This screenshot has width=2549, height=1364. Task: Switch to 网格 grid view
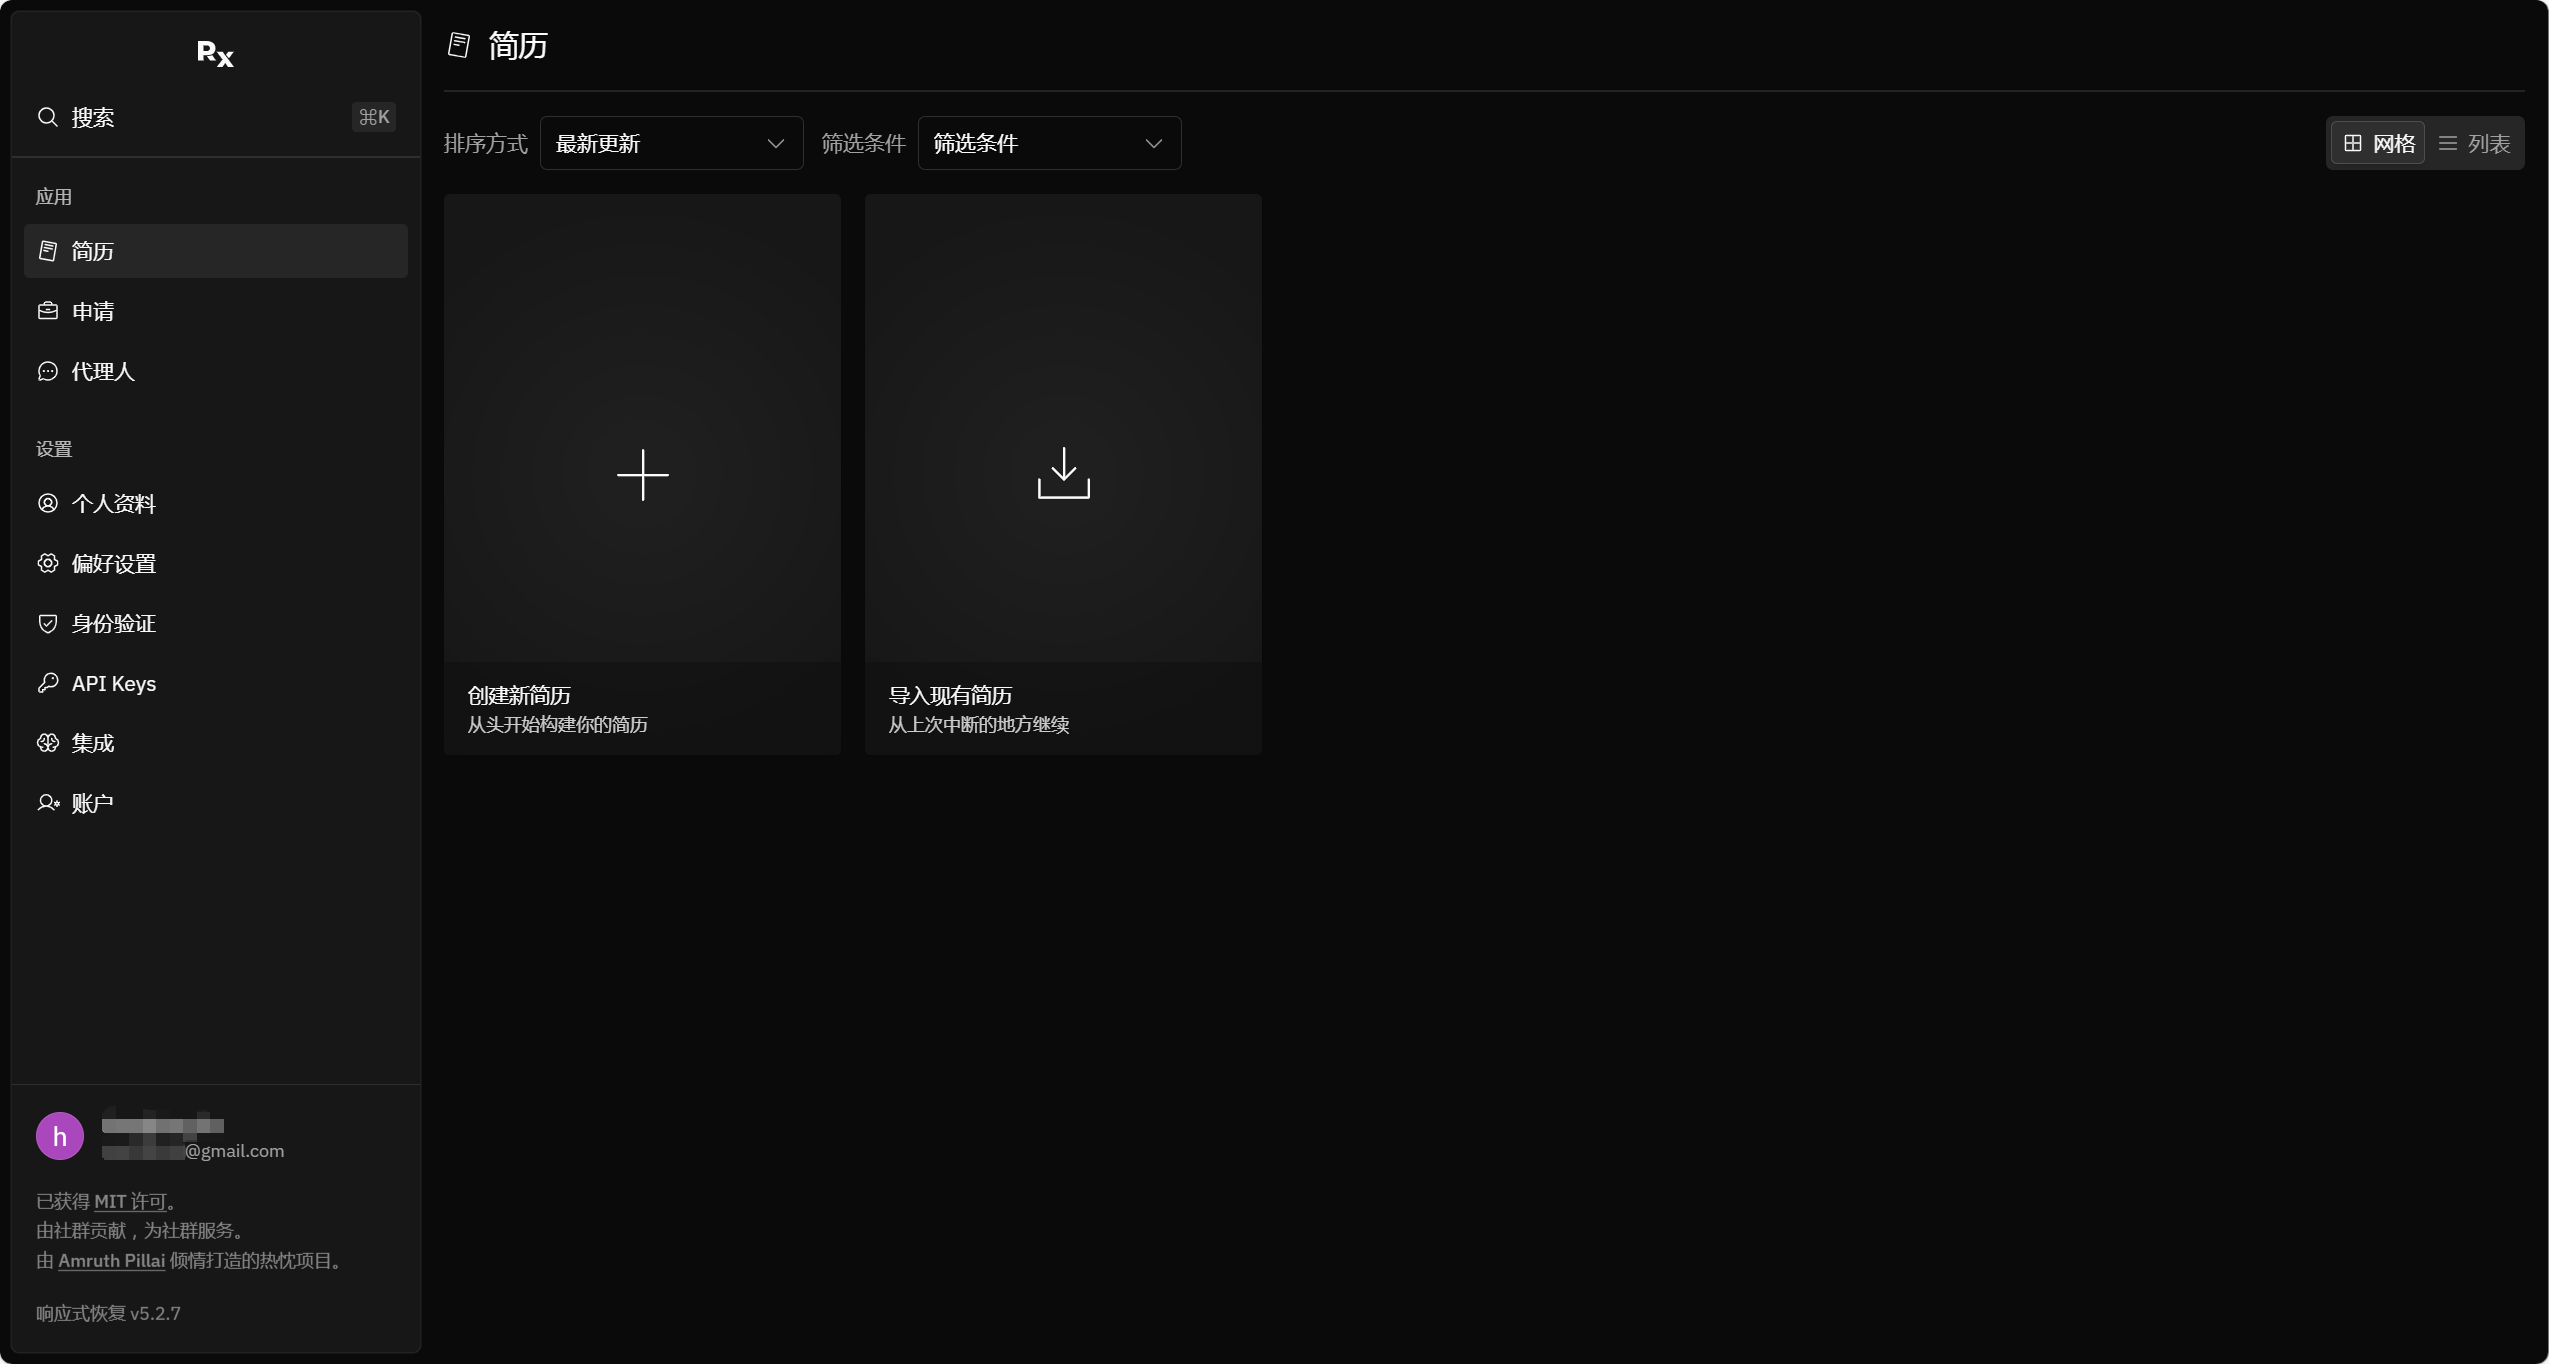(2378, 143)
